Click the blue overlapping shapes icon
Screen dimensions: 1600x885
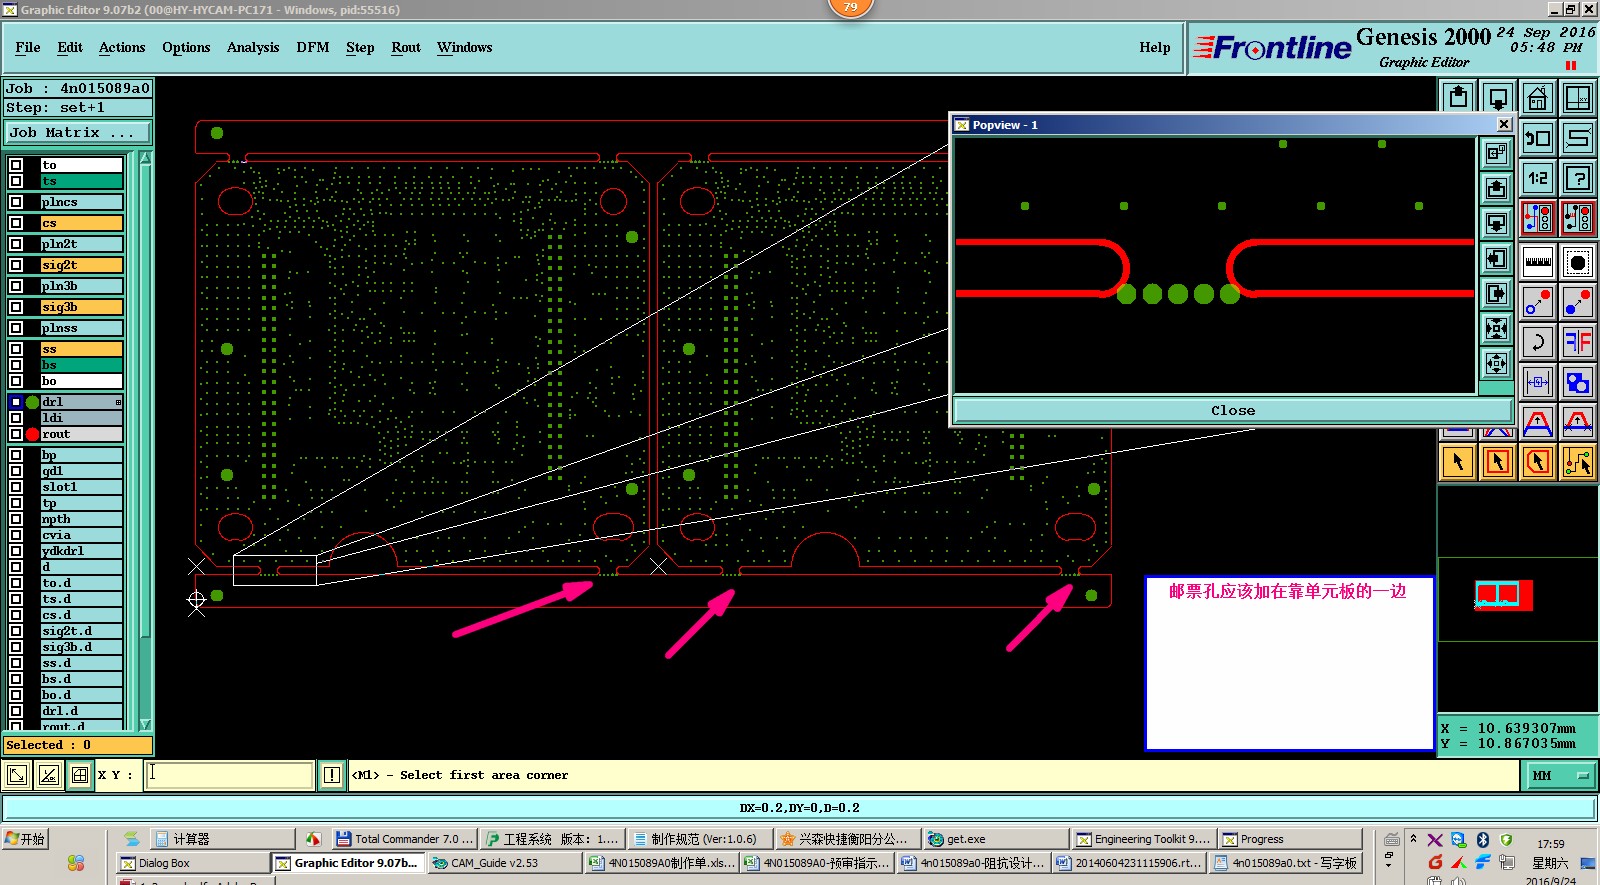pos(1578,382)
